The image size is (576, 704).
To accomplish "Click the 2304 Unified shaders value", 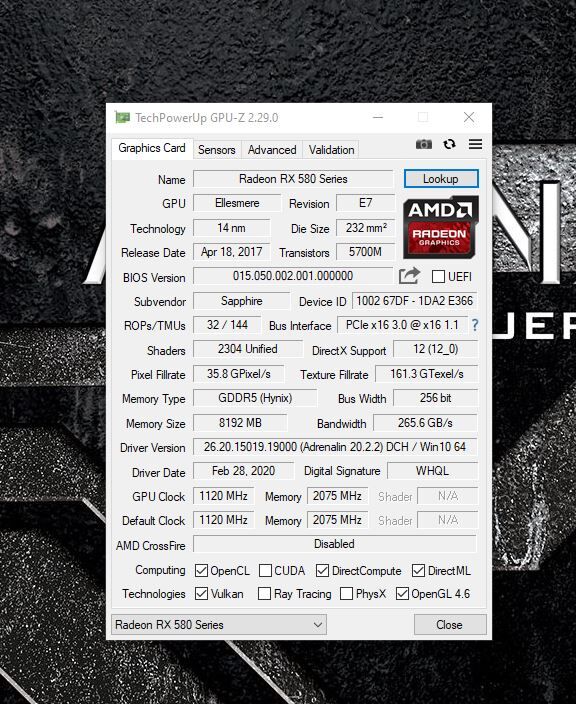I will (x=248, y=349).
